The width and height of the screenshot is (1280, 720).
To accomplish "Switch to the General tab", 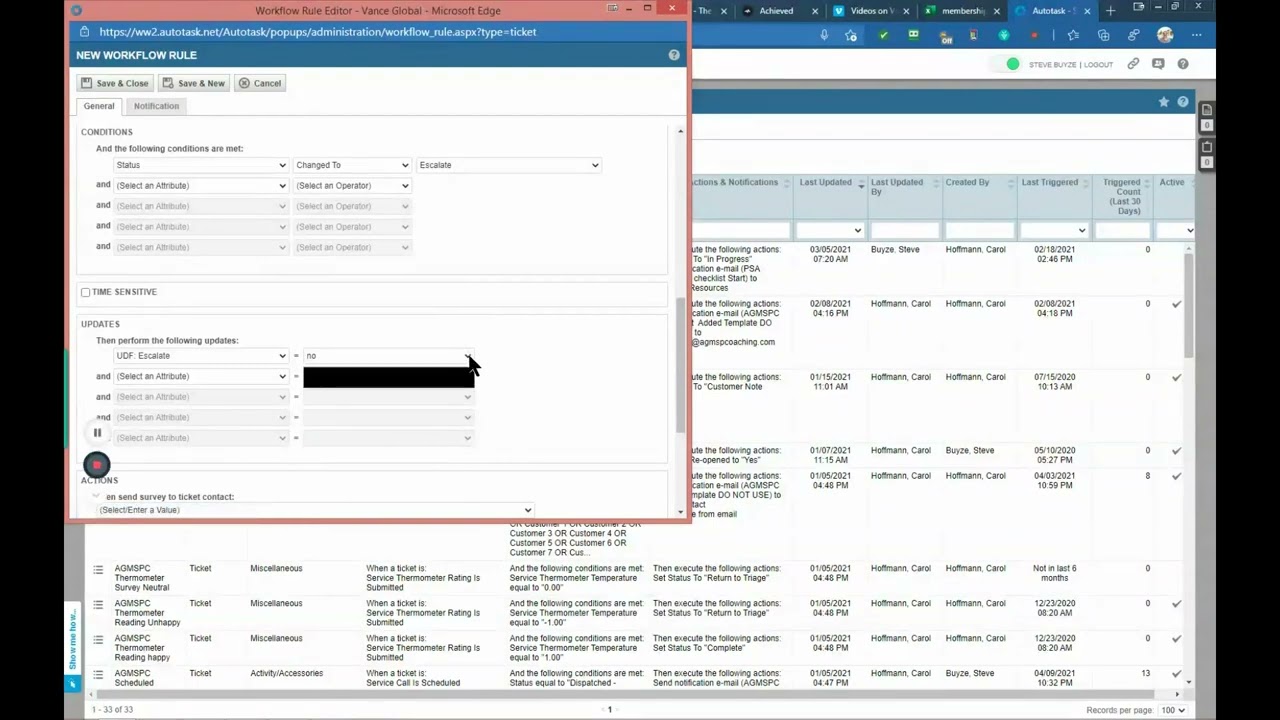I will pos(99,106).
